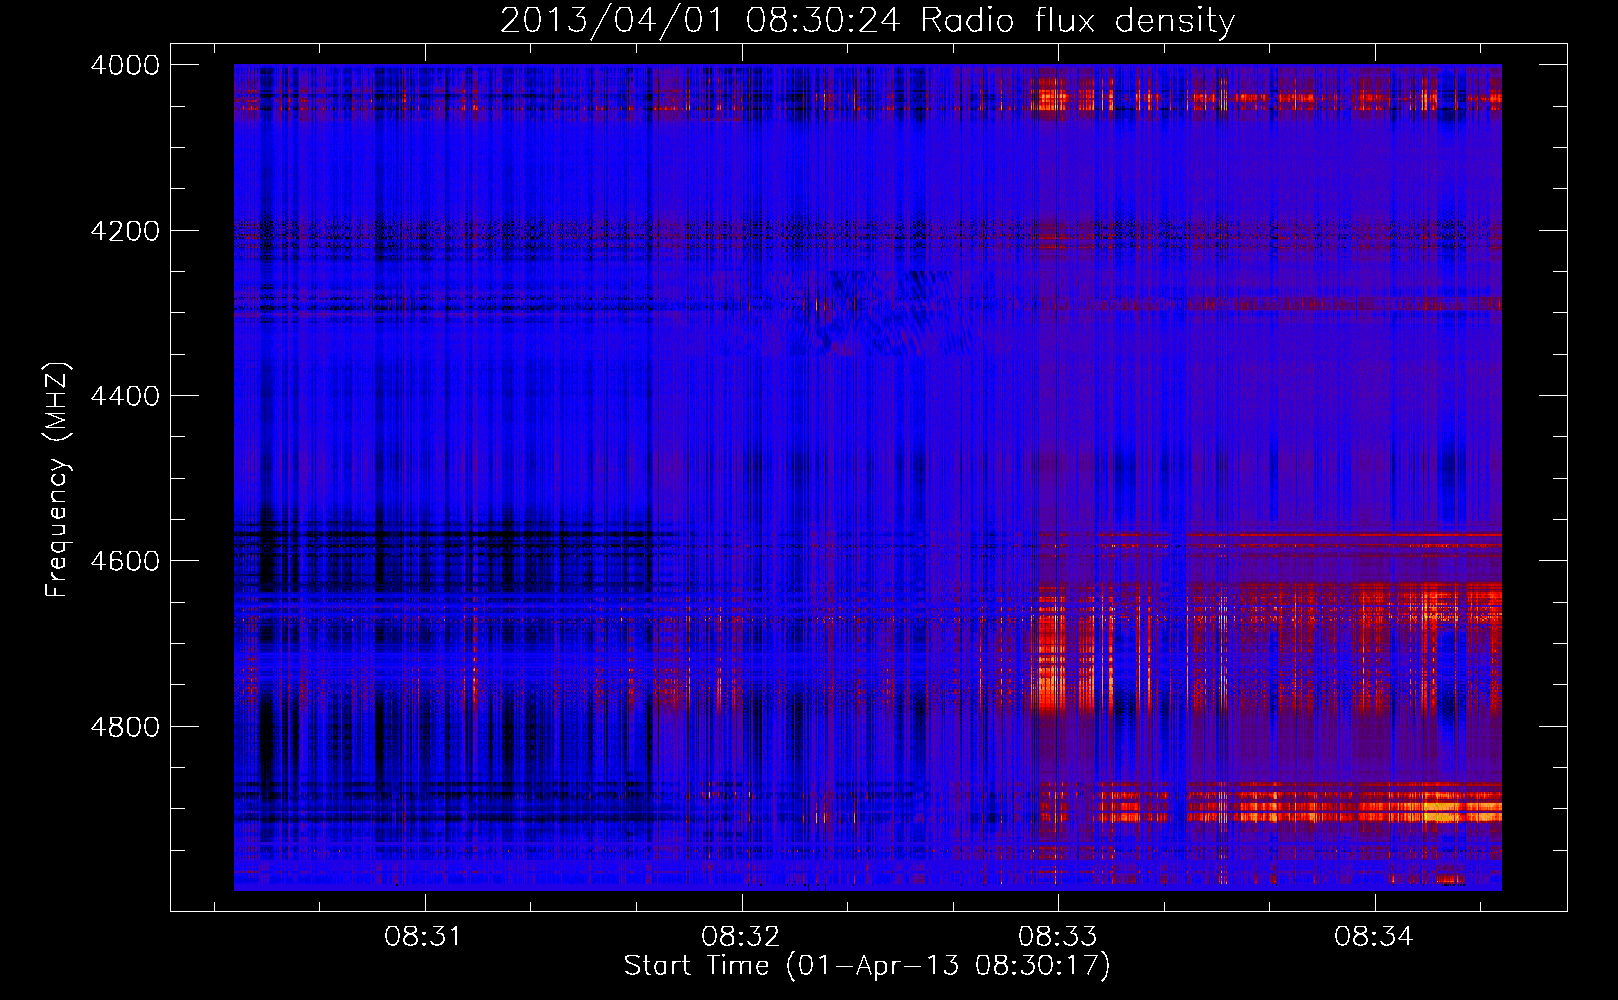1618x1000 pixels.
Task: Click the plot title '2013/04/01 08:30:24 Radio flux density'
Action: pos(867,20)
